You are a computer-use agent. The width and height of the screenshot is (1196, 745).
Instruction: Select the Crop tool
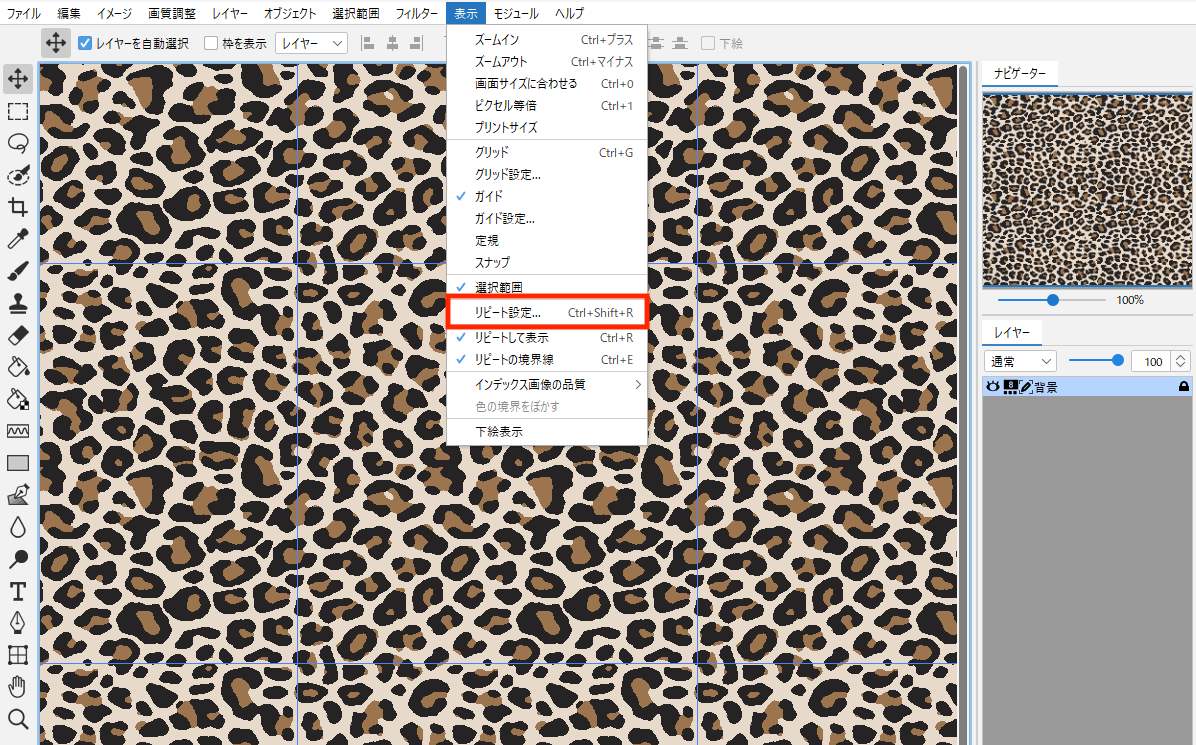pos(17,207)
